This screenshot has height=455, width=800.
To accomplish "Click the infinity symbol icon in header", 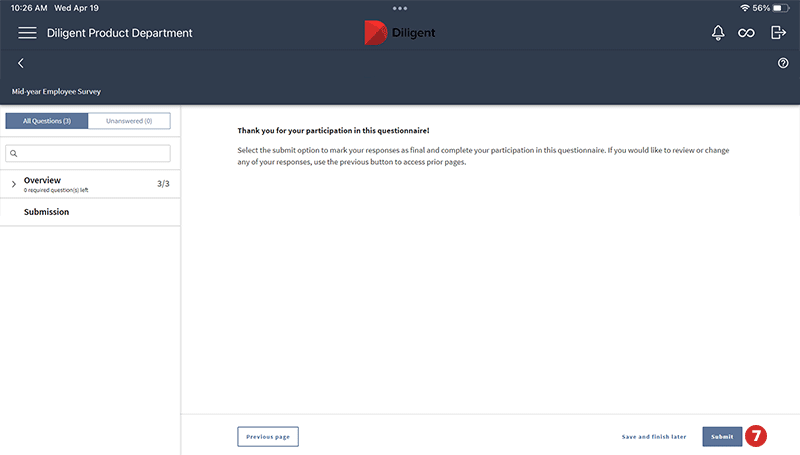I will pyautogui.click(x=746, y=33).
